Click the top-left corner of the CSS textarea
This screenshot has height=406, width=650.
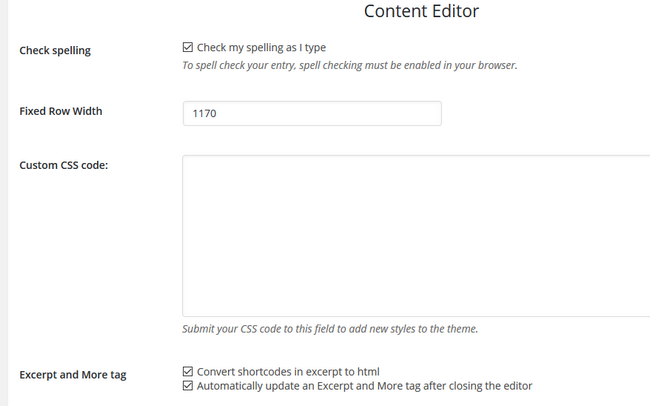[185, 158]
